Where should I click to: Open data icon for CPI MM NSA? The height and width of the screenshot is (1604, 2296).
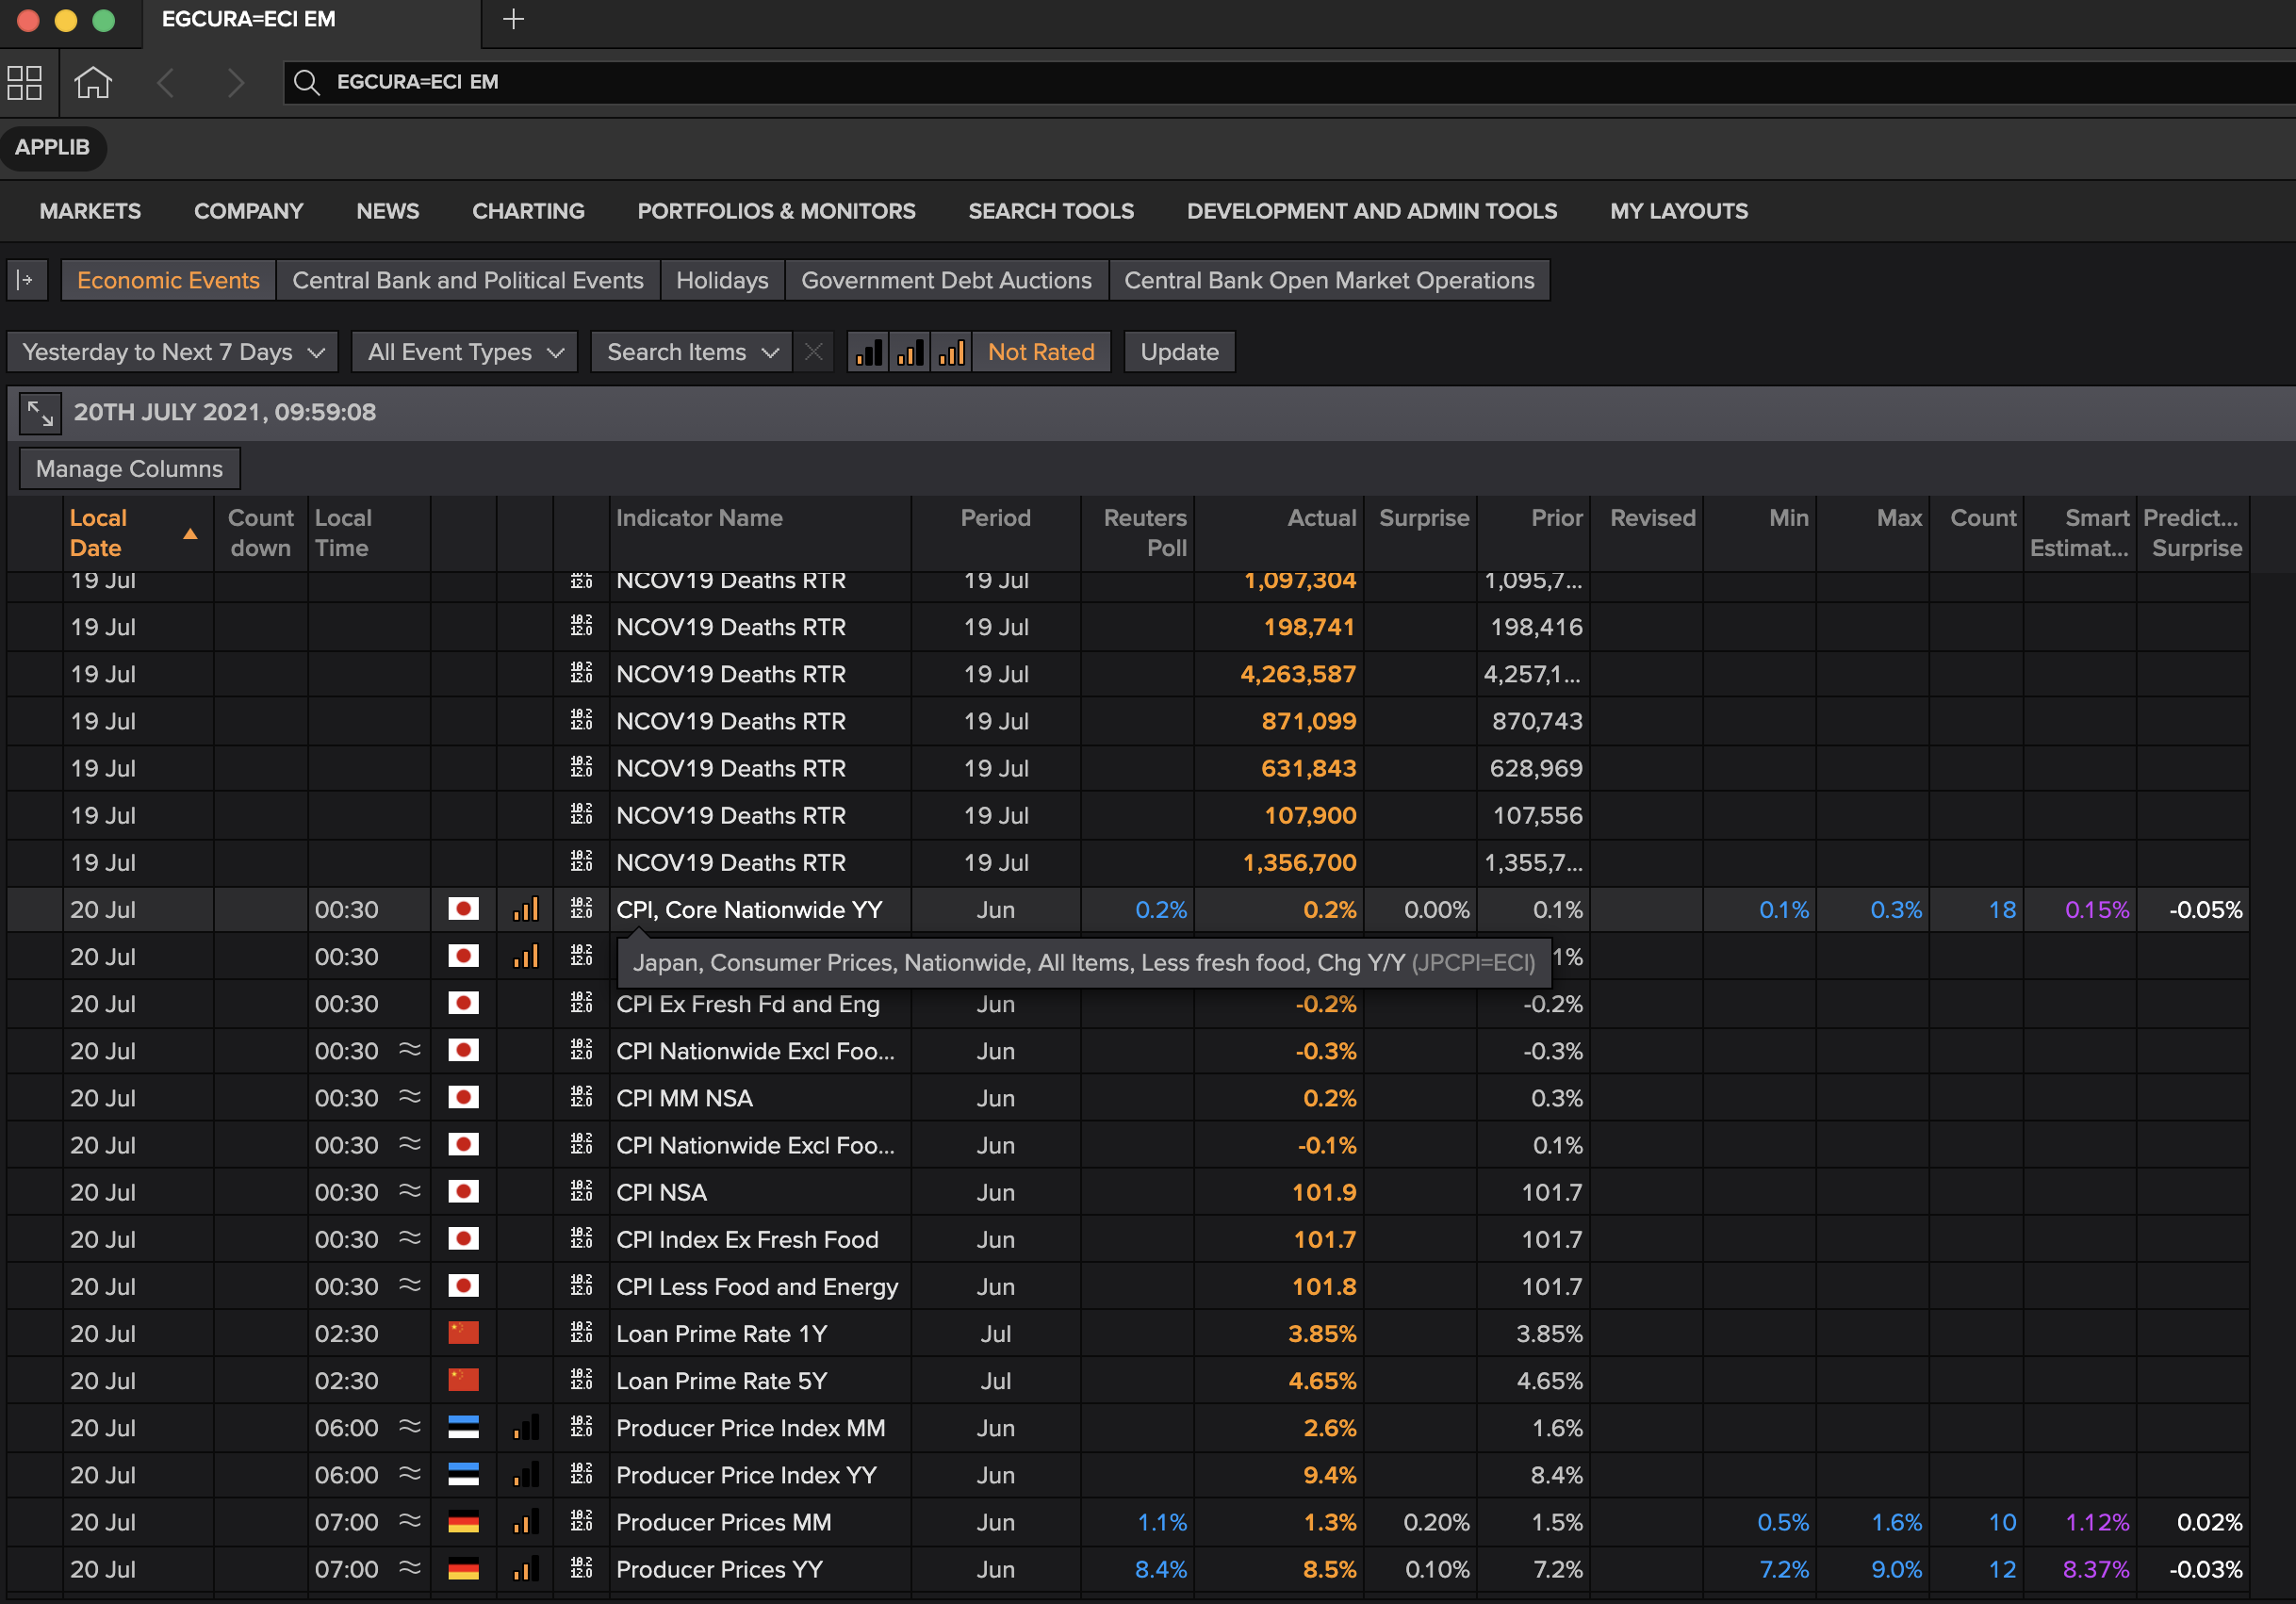pos(581,1098)
